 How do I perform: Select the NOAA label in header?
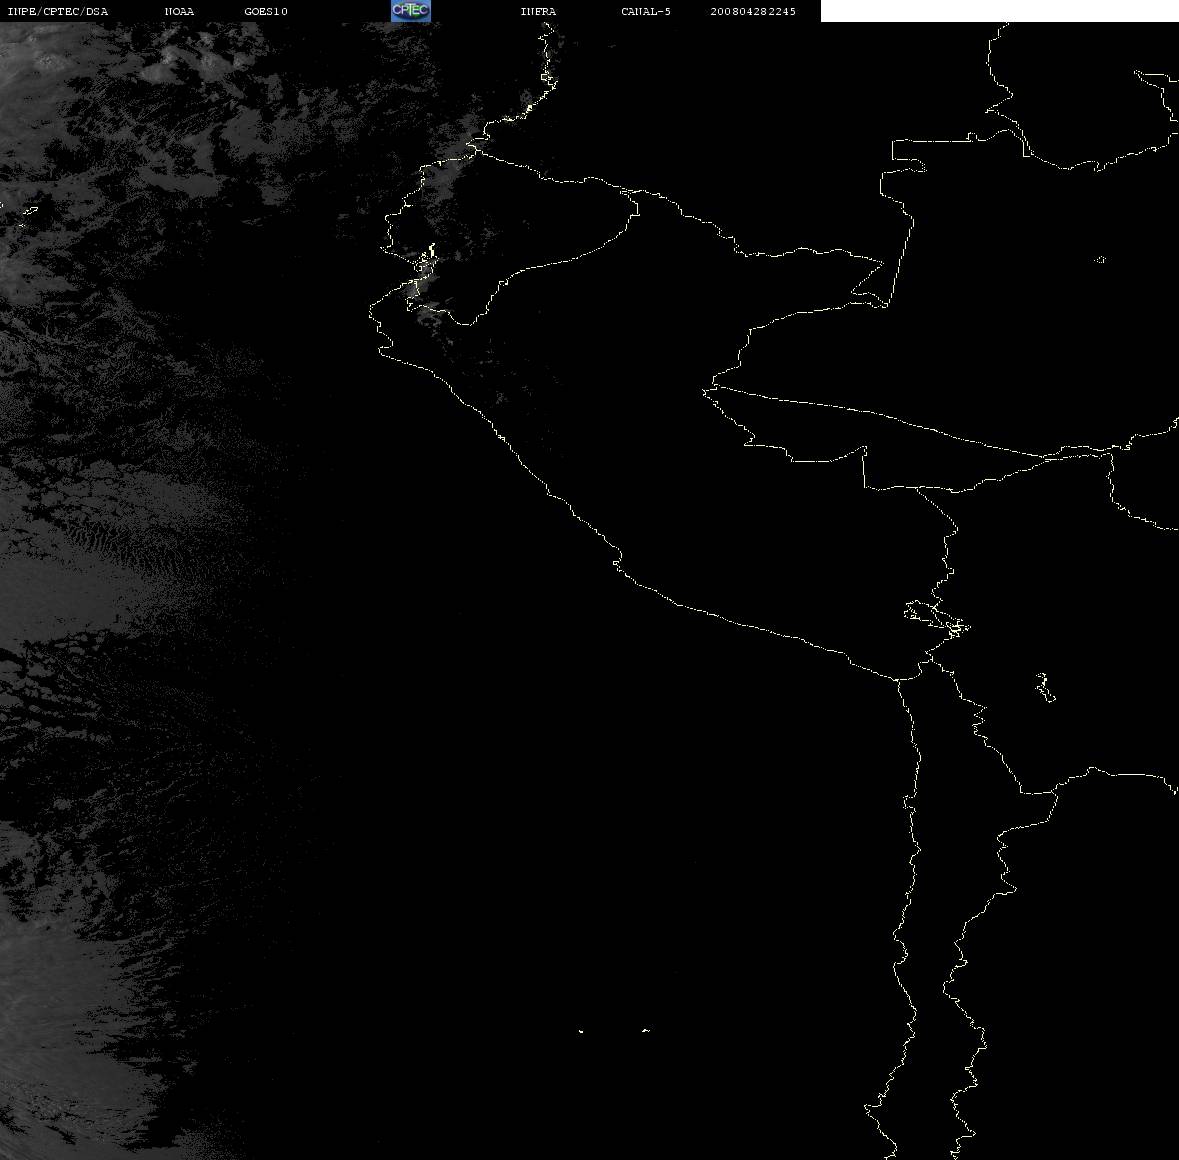point(179,11)
